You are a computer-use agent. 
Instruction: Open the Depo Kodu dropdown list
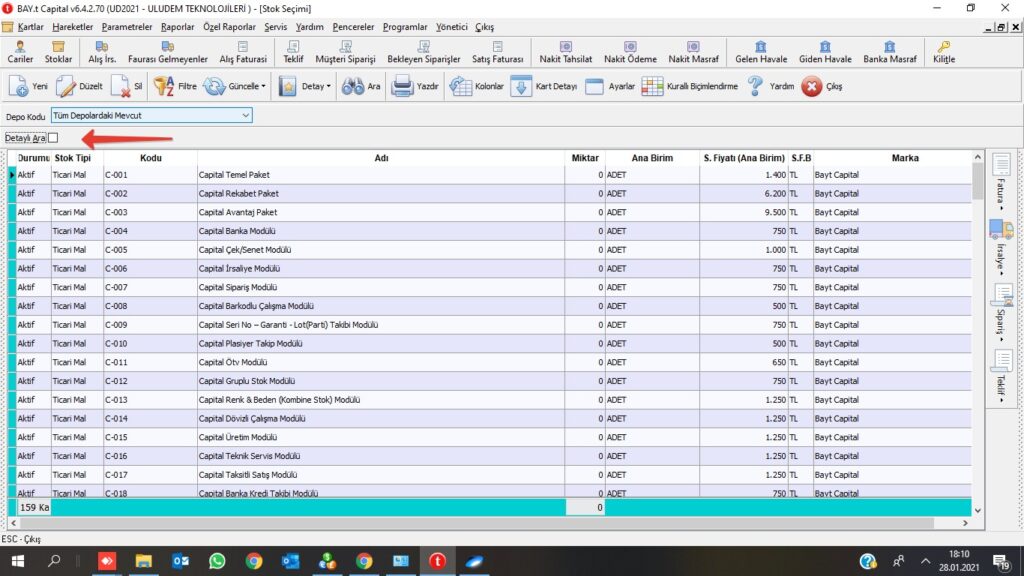click(x=245, y=115)
